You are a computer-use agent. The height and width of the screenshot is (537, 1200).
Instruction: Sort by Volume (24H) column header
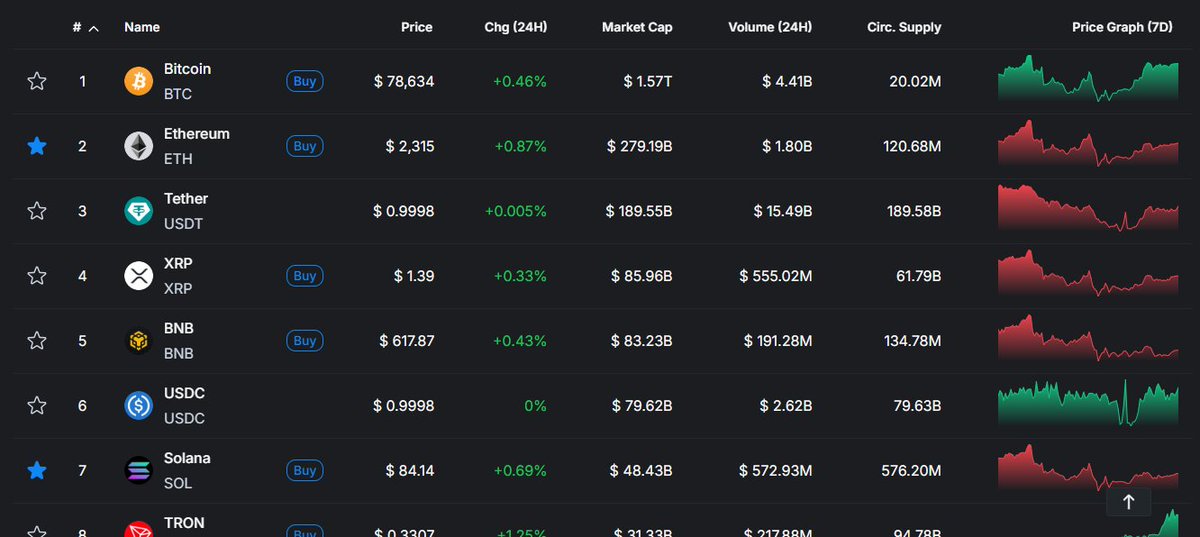pos(770,27)
